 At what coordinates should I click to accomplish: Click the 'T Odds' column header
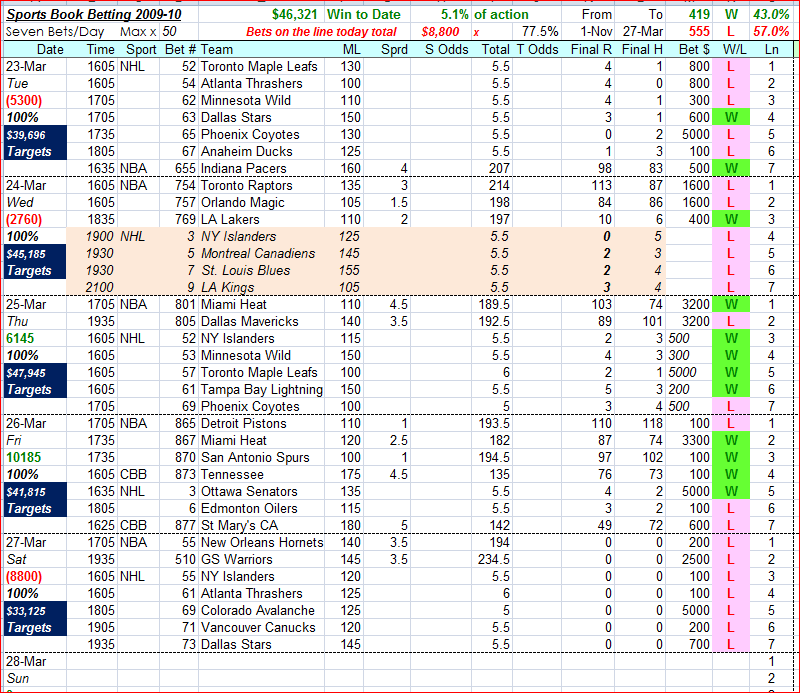click(537, 50)
